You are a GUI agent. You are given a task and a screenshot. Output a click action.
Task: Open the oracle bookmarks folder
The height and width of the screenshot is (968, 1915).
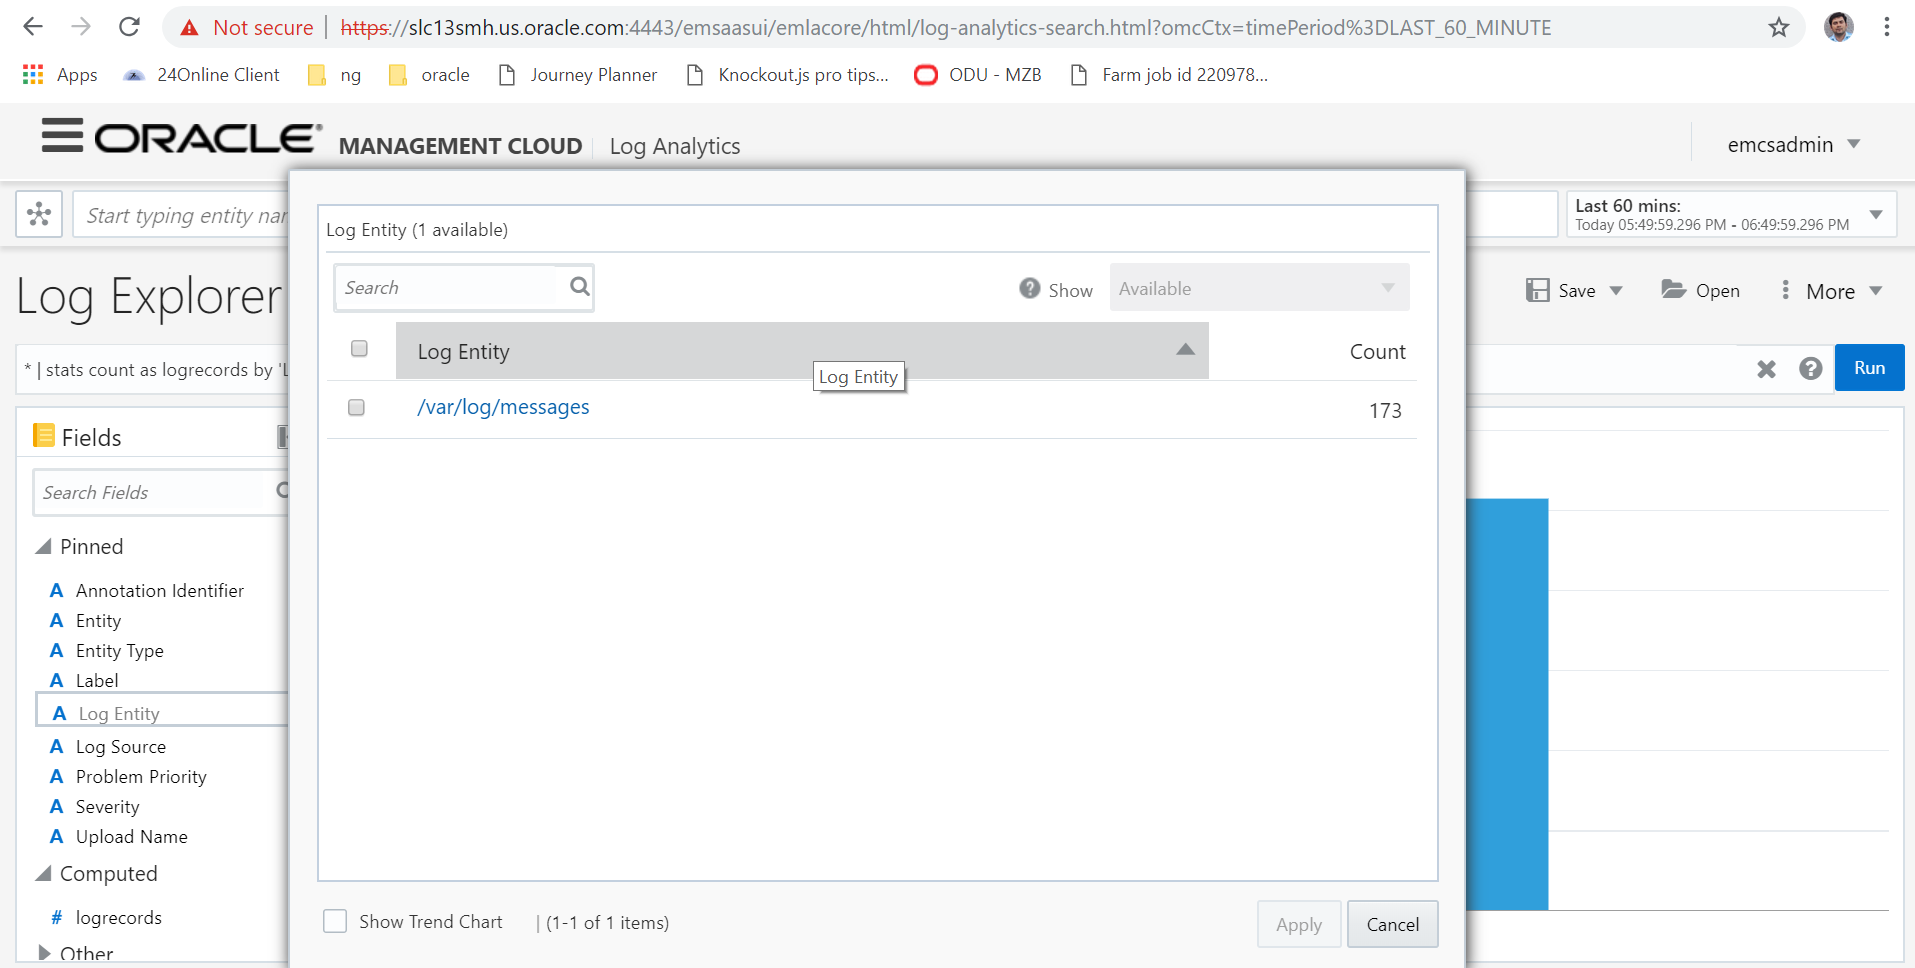coord(429,75)
